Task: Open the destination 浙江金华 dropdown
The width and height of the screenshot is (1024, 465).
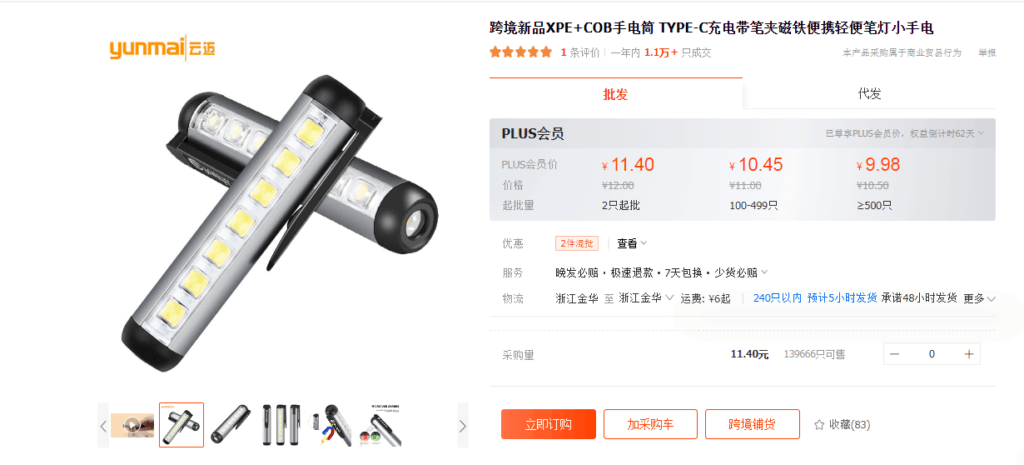Action: pos(646,298)
